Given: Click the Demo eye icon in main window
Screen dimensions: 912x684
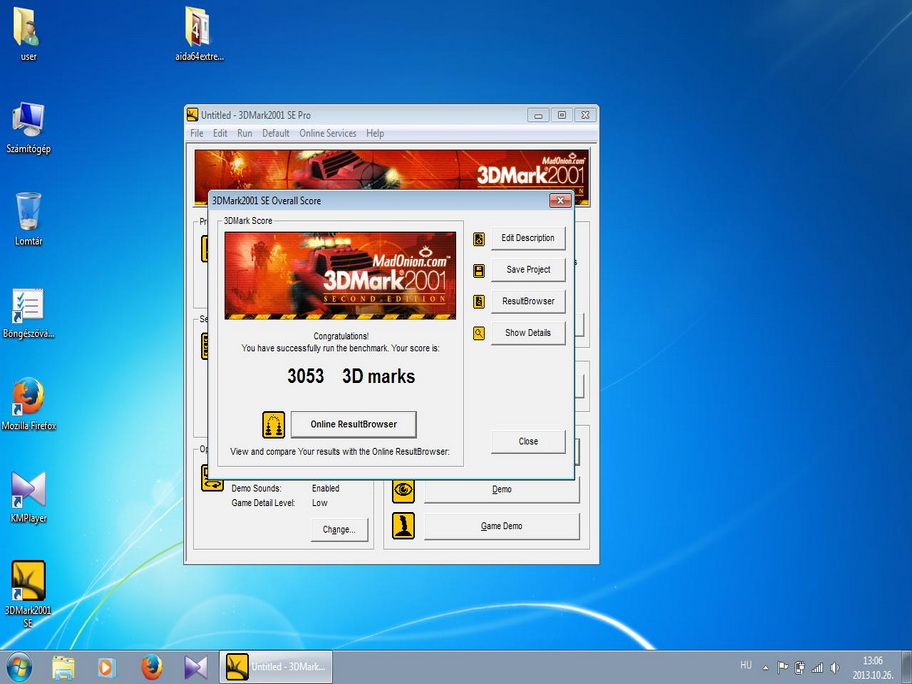Looking at the screenshot, I should point(403,490).
